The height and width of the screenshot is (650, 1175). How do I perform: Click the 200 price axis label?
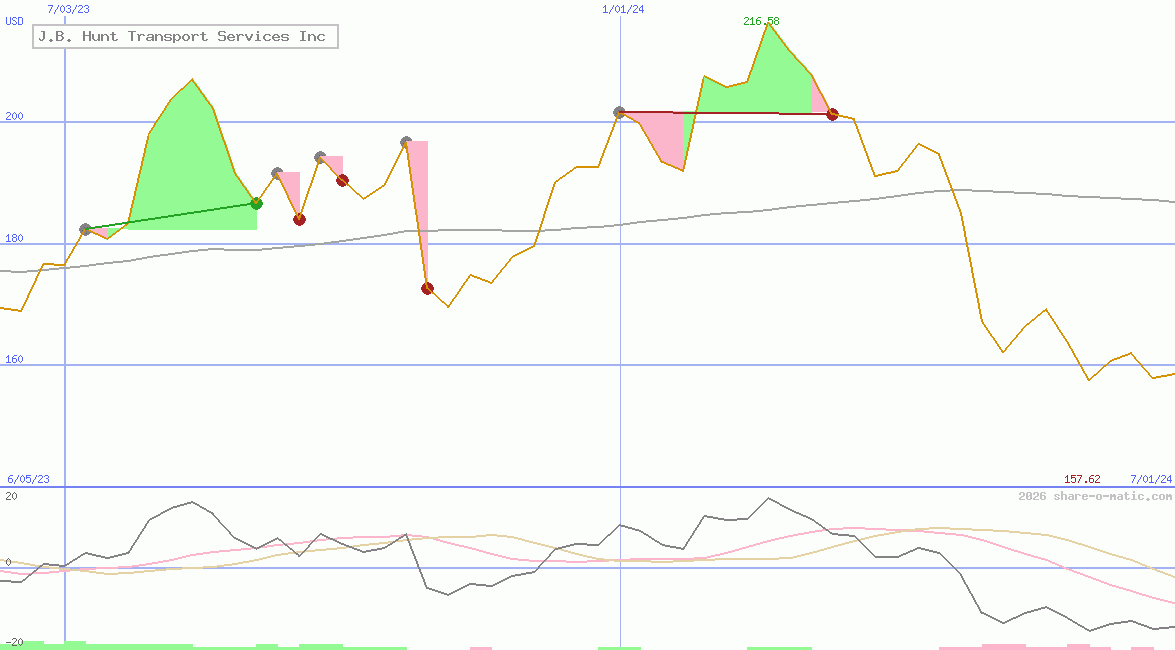click(14, 116)
